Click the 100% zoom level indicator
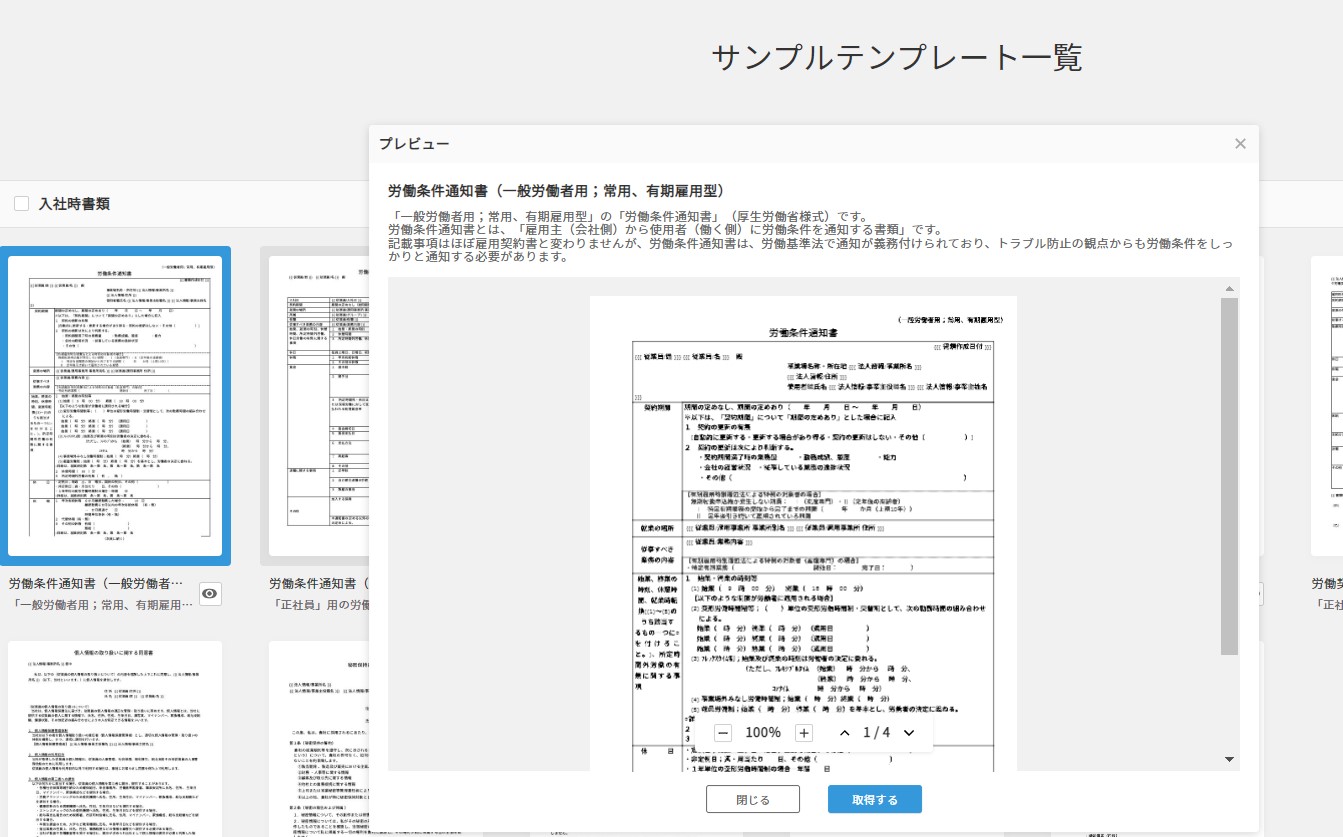The image size is (1343, 837). pyautogui.click(x=763, y=733)
